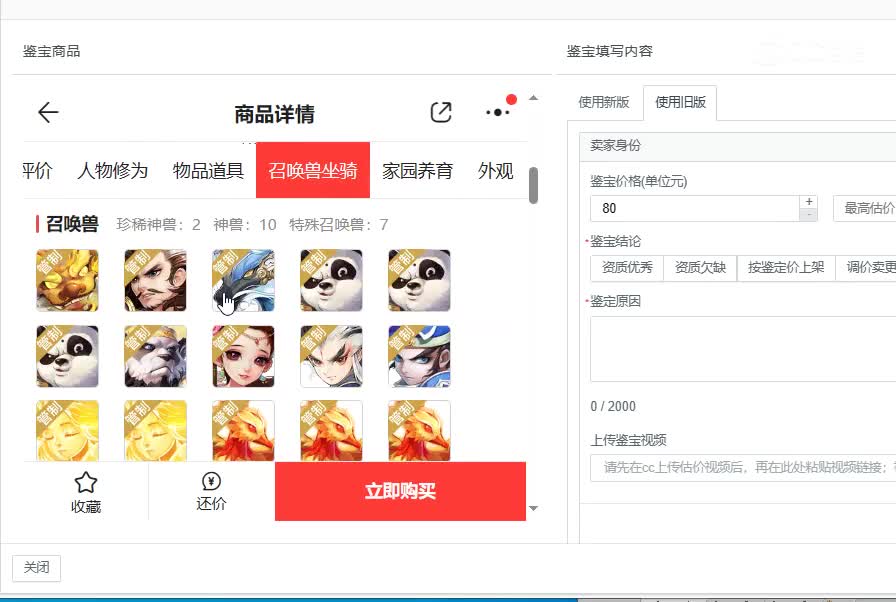Select the first red phoenix thumbnail
The height and width of the screenshot is (602, 896).
tap(243, 431)
